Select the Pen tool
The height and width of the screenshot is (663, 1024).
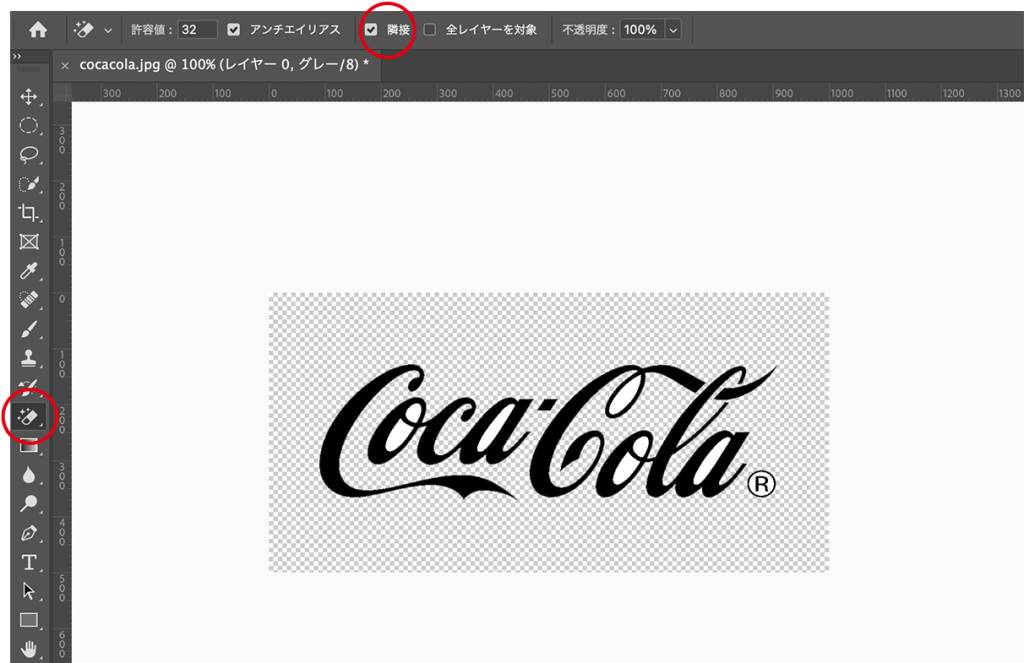point(29,533)
